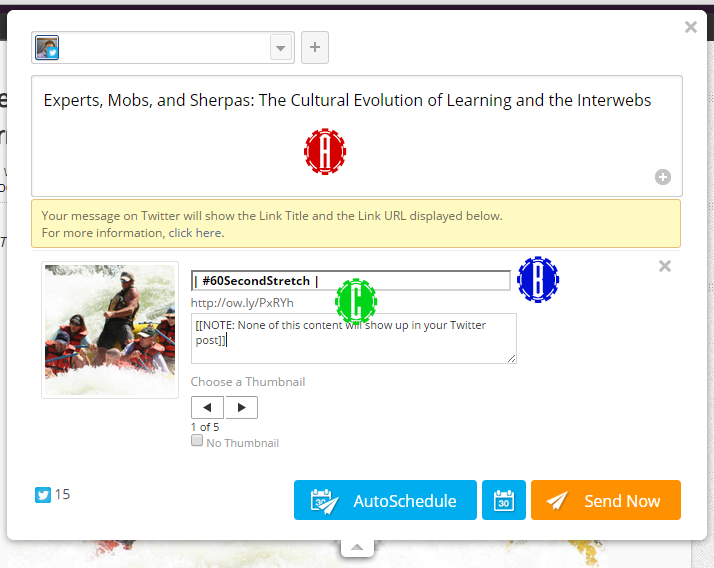The image size is (714, 568).
Task: Show the next thumbnail
Action: (241, 407)
